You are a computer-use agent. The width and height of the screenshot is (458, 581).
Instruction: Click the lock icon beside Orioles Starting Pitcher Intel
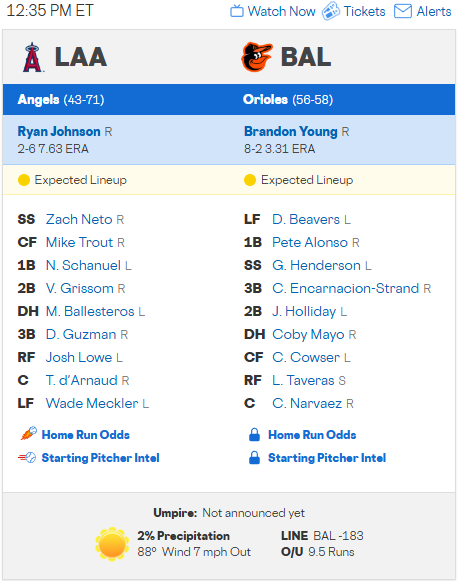pos(255,458)
